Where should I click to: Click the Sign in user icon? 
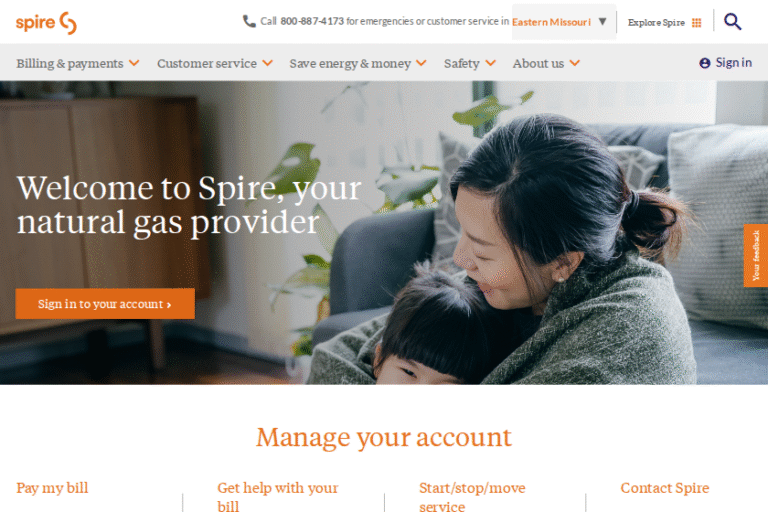(x=704, y=63)
